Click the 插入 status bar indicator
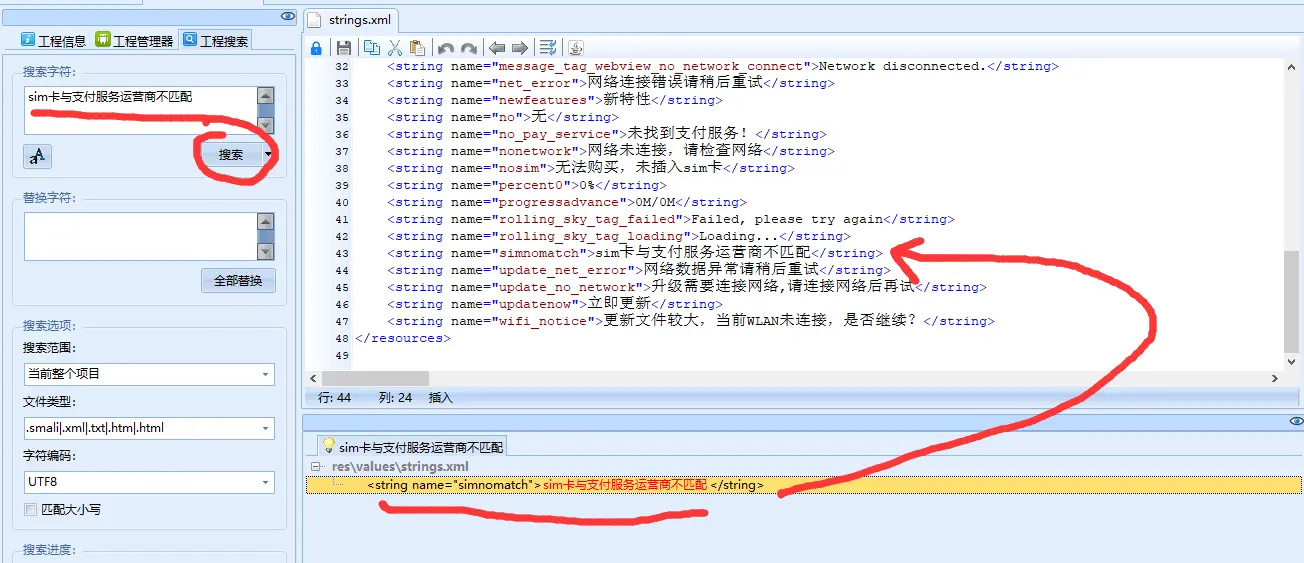Screen dimensions: 1304x563 pyautogui.click(x=441, y=398)
